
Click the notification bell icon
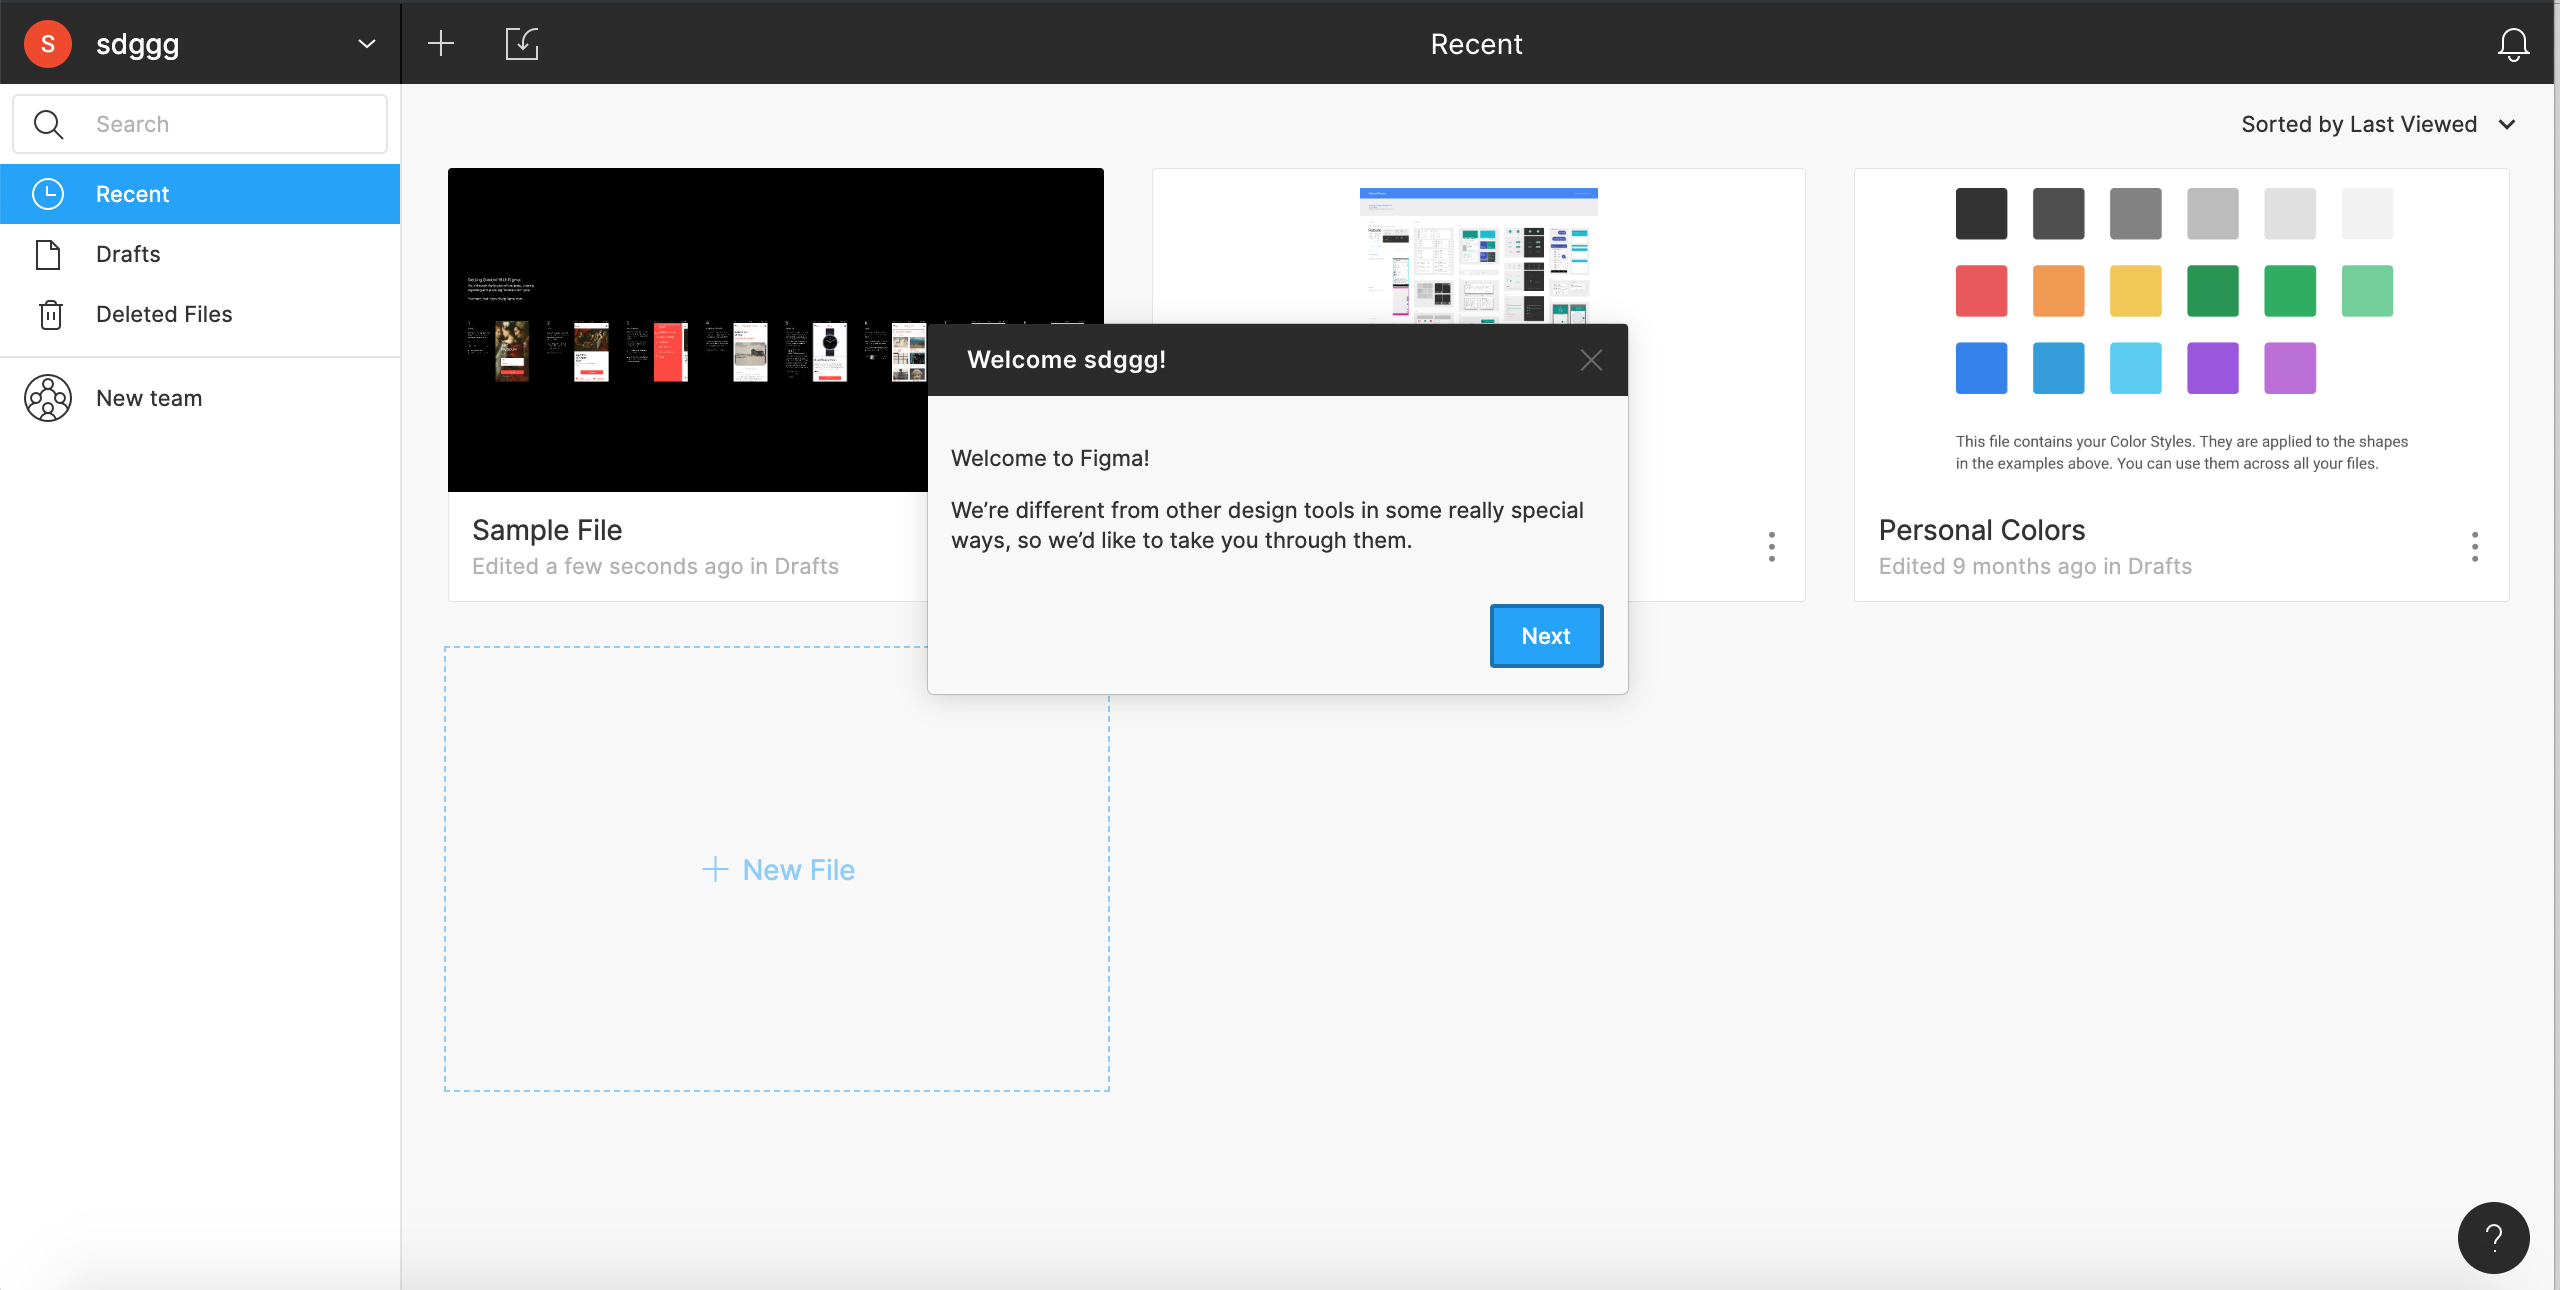[x=2514, y=43]
